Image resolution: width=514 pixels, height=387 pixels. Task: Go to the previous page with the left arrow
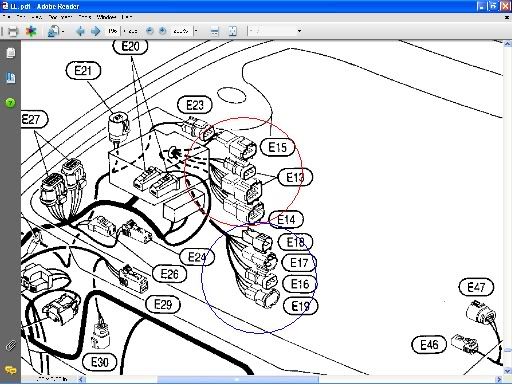coord(80,31)
